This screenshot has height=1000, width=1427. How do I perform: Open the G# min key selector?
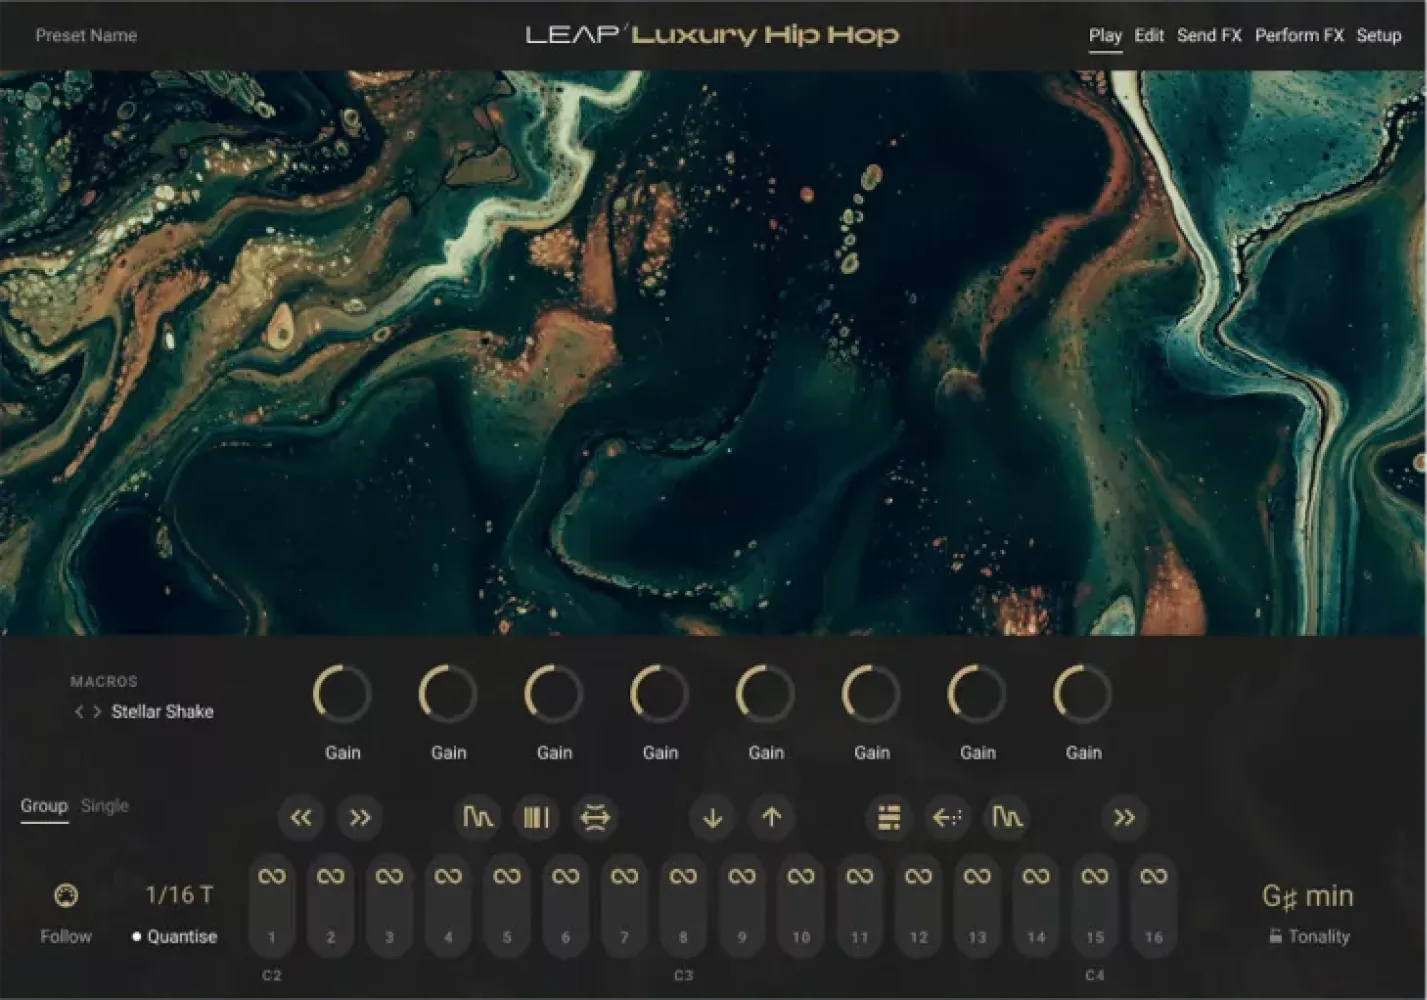[x=1308, y=896]
